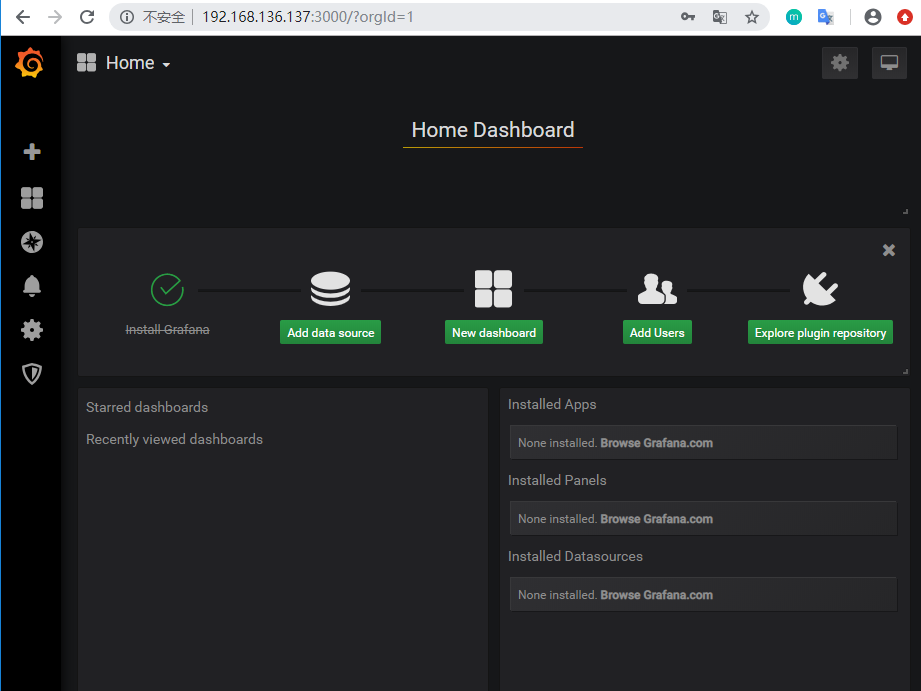Open the Create plus menu
This screenshot has height=691, width=921.
coord(32,152)
